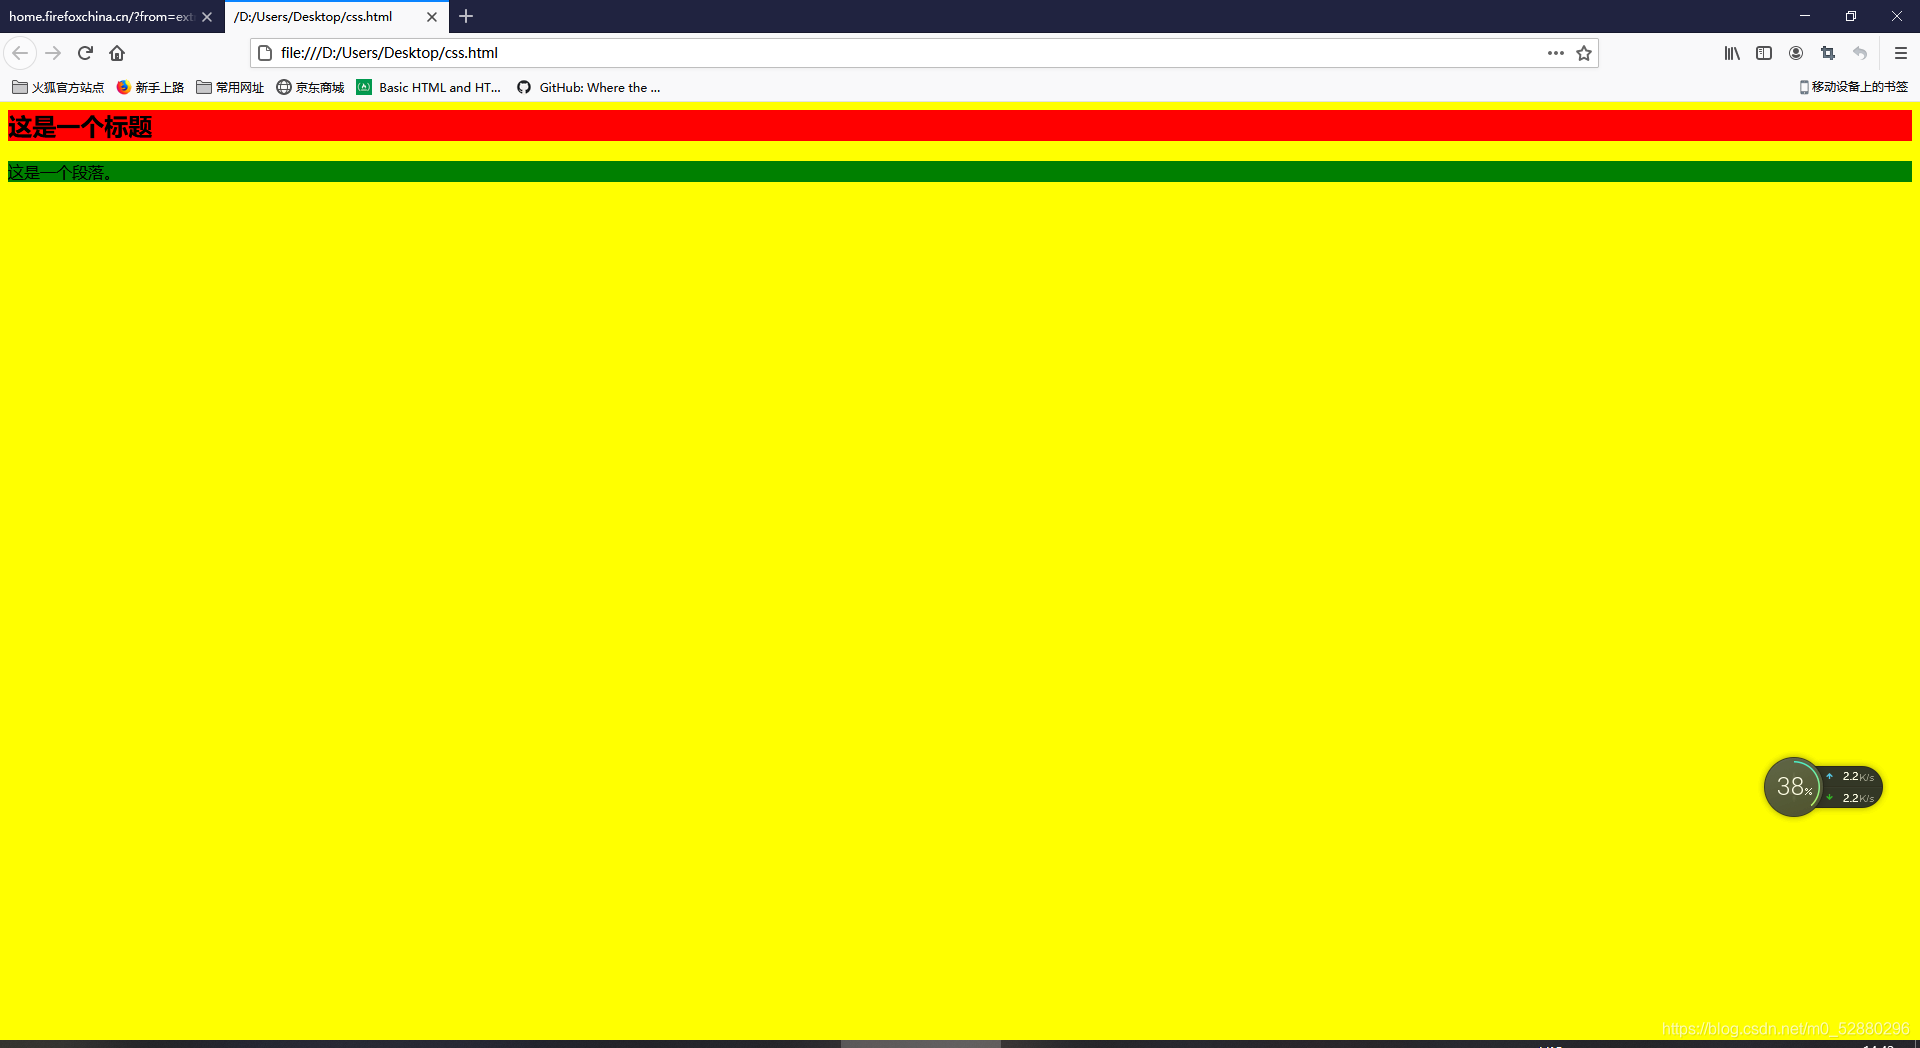Expand the 常用网址 bookmarks folder

[230, 87]
